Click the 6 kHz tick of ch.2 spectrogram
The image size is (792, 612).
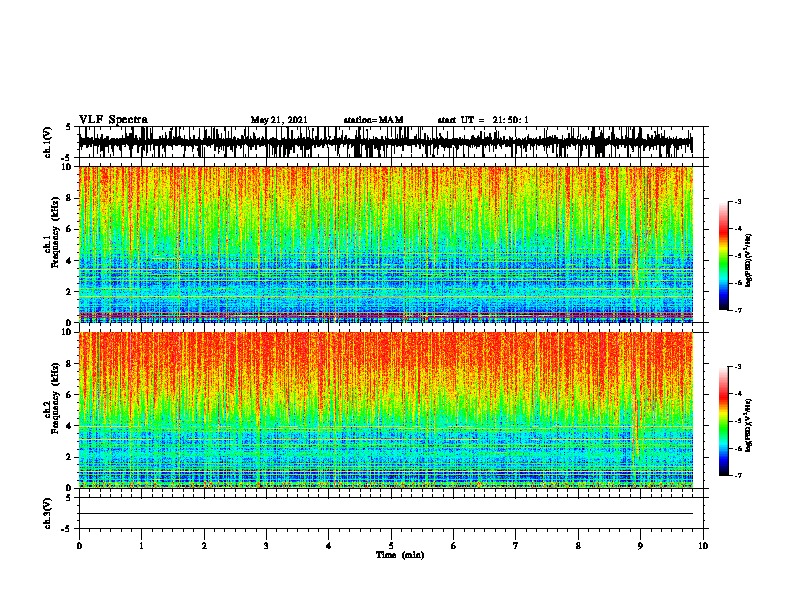(70, 394)
